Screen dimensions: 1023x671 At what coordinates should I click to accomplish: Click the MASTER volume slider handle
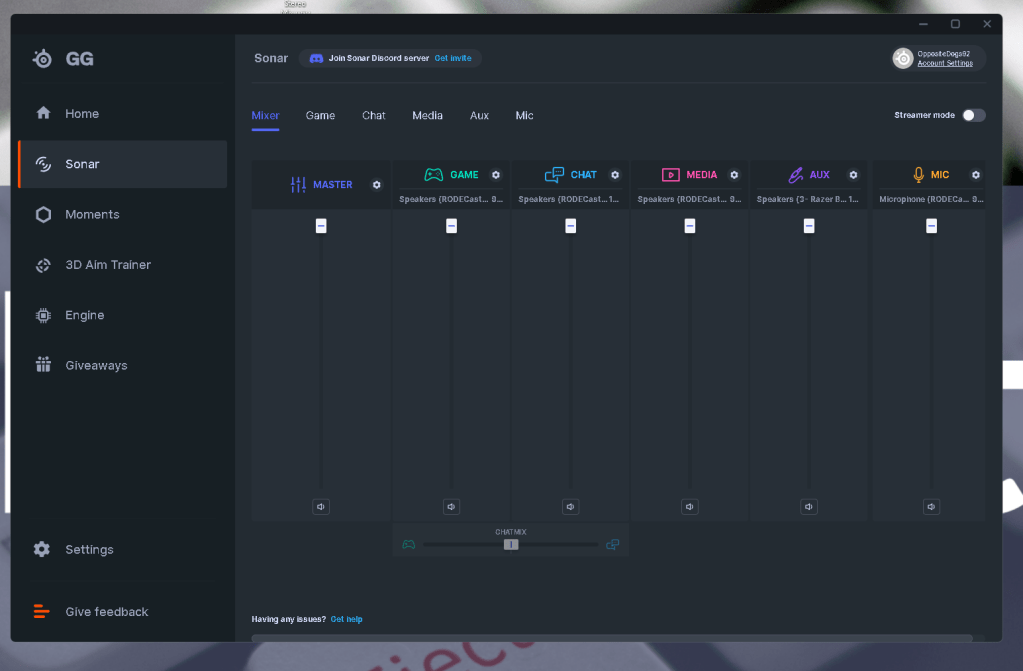(x=321, y=226)
